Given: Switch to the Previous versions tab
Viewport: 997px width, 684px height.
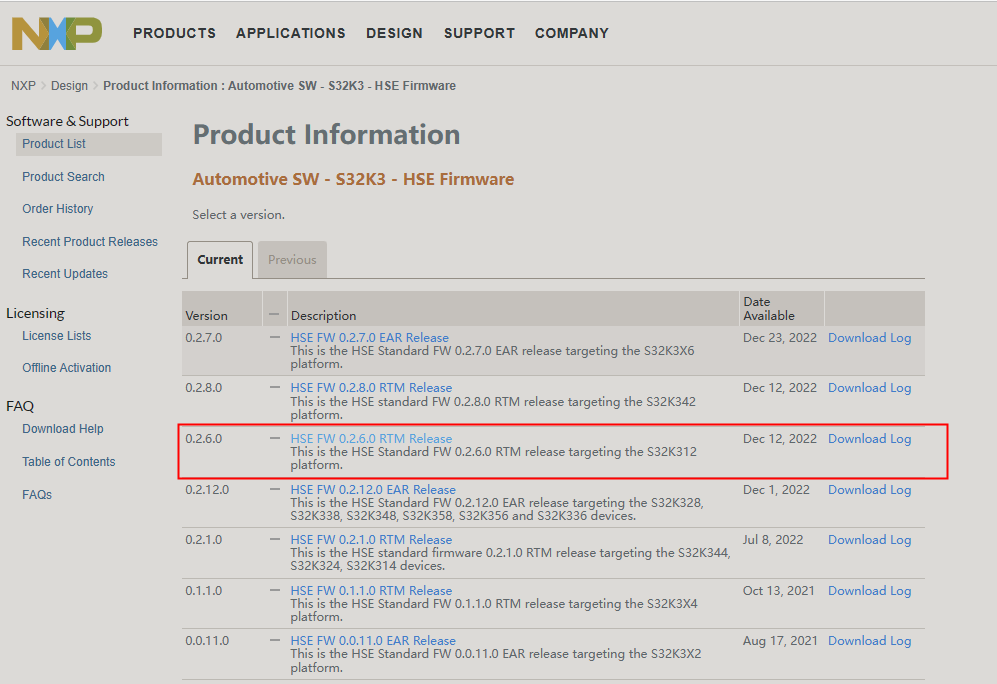Looking at the screenshot, I should [x=291, y=259].
